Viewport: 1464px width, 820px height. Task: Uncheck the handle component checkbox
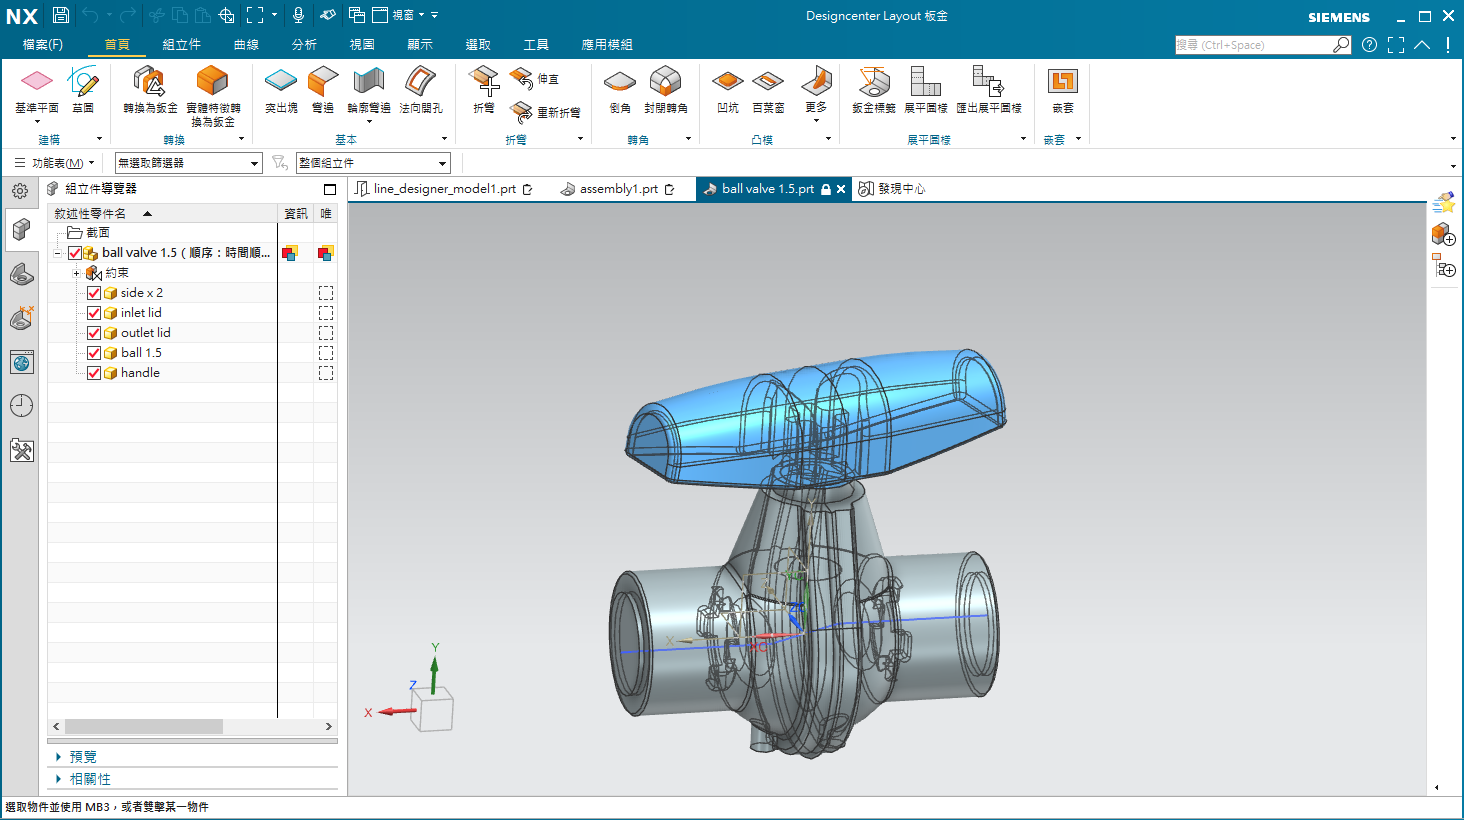[94, 373]
